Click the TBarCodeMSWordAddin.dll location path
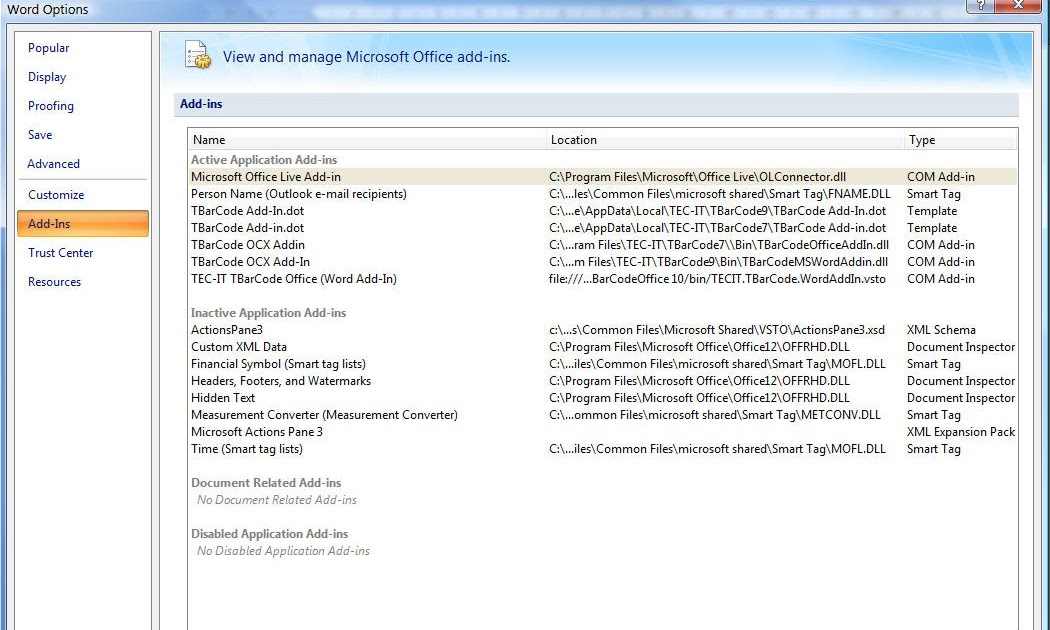Viewport: 1050px width, 630px height. (x=718, y=262)
